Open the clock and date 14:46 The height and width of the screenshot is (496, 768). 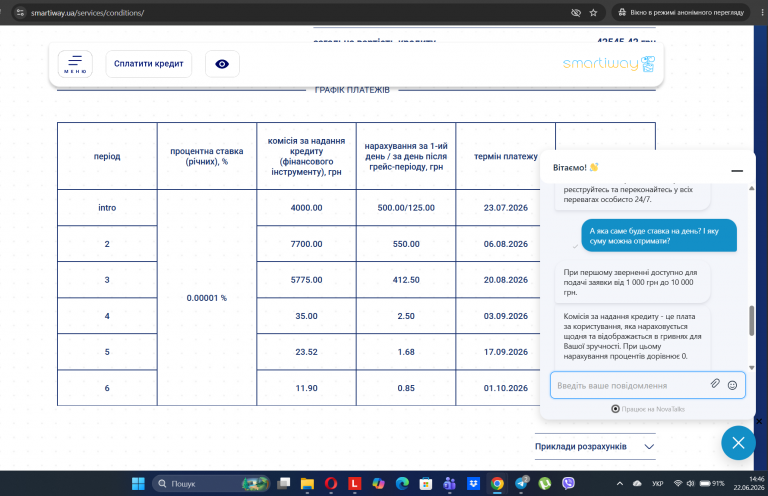(748, 484)
